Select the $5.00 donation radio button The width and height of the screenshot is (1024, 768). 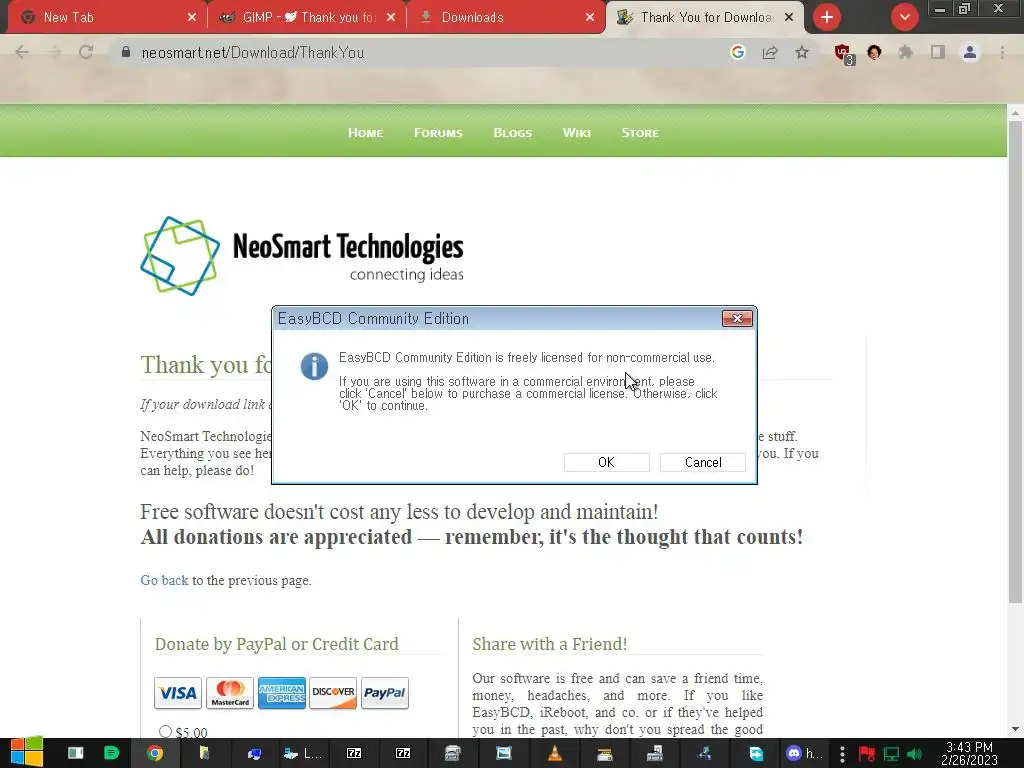tap(165, 731)
